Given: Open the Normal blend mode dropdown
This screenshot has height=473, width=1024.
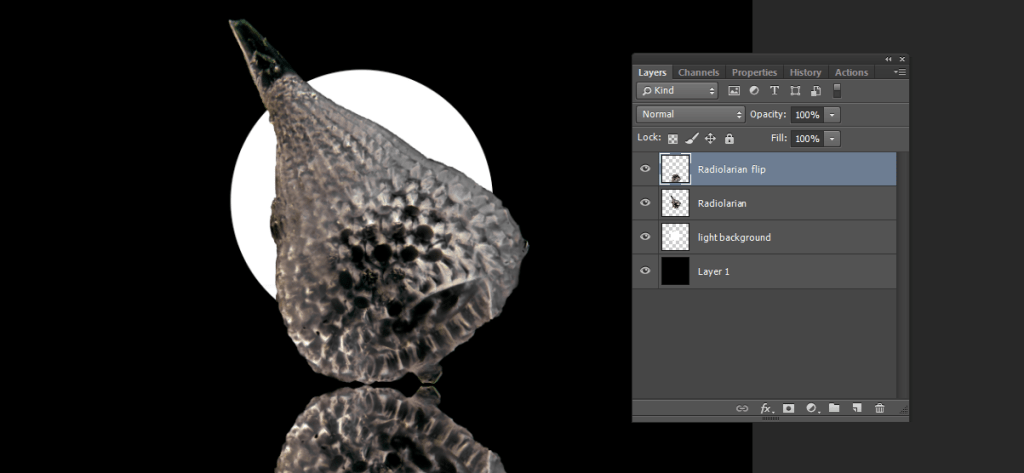Looking at the screenshot, I should [x=691, y=115].
